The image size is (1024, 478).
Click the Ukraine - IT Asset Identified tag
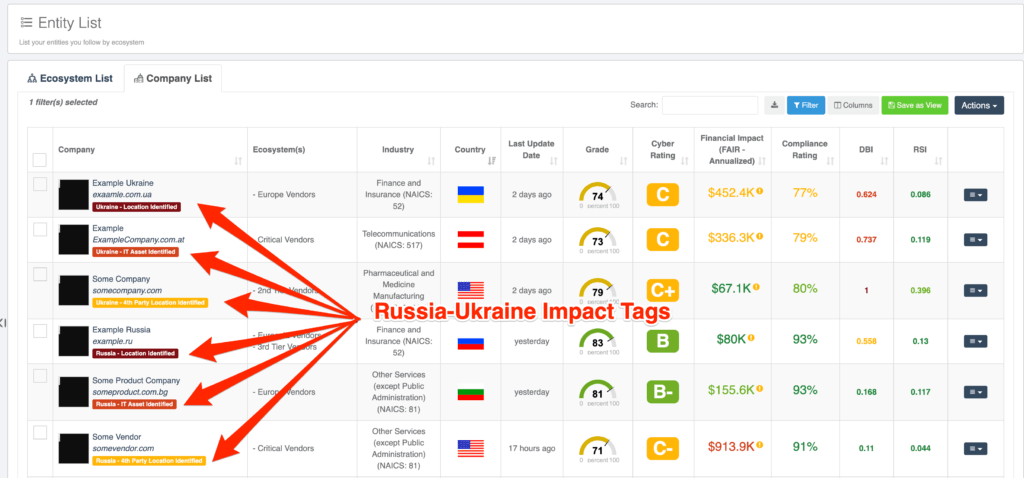(x=135, y=252)
